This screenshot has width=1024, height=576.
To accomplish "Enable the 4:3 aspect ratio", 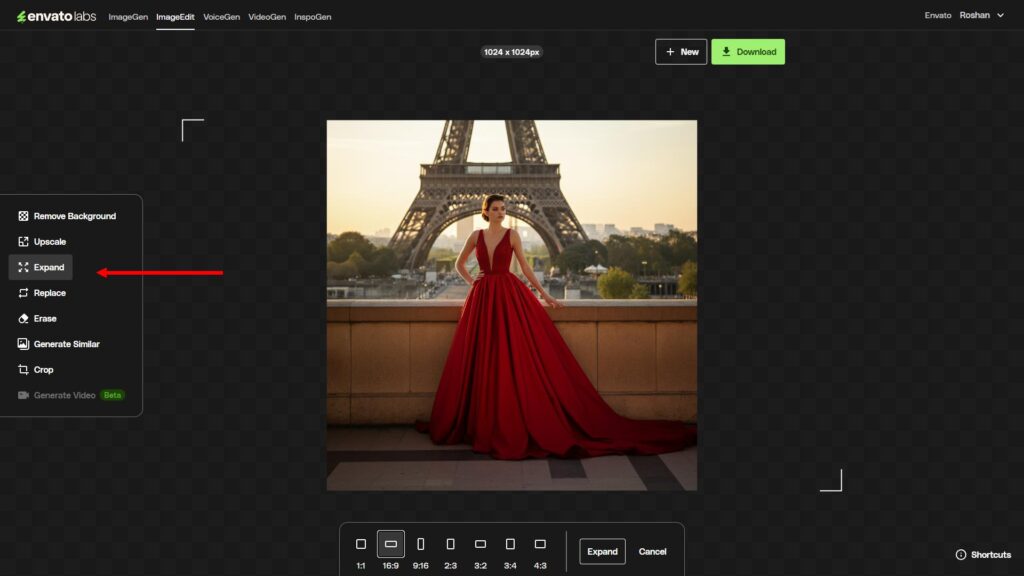I will [540, 543].
